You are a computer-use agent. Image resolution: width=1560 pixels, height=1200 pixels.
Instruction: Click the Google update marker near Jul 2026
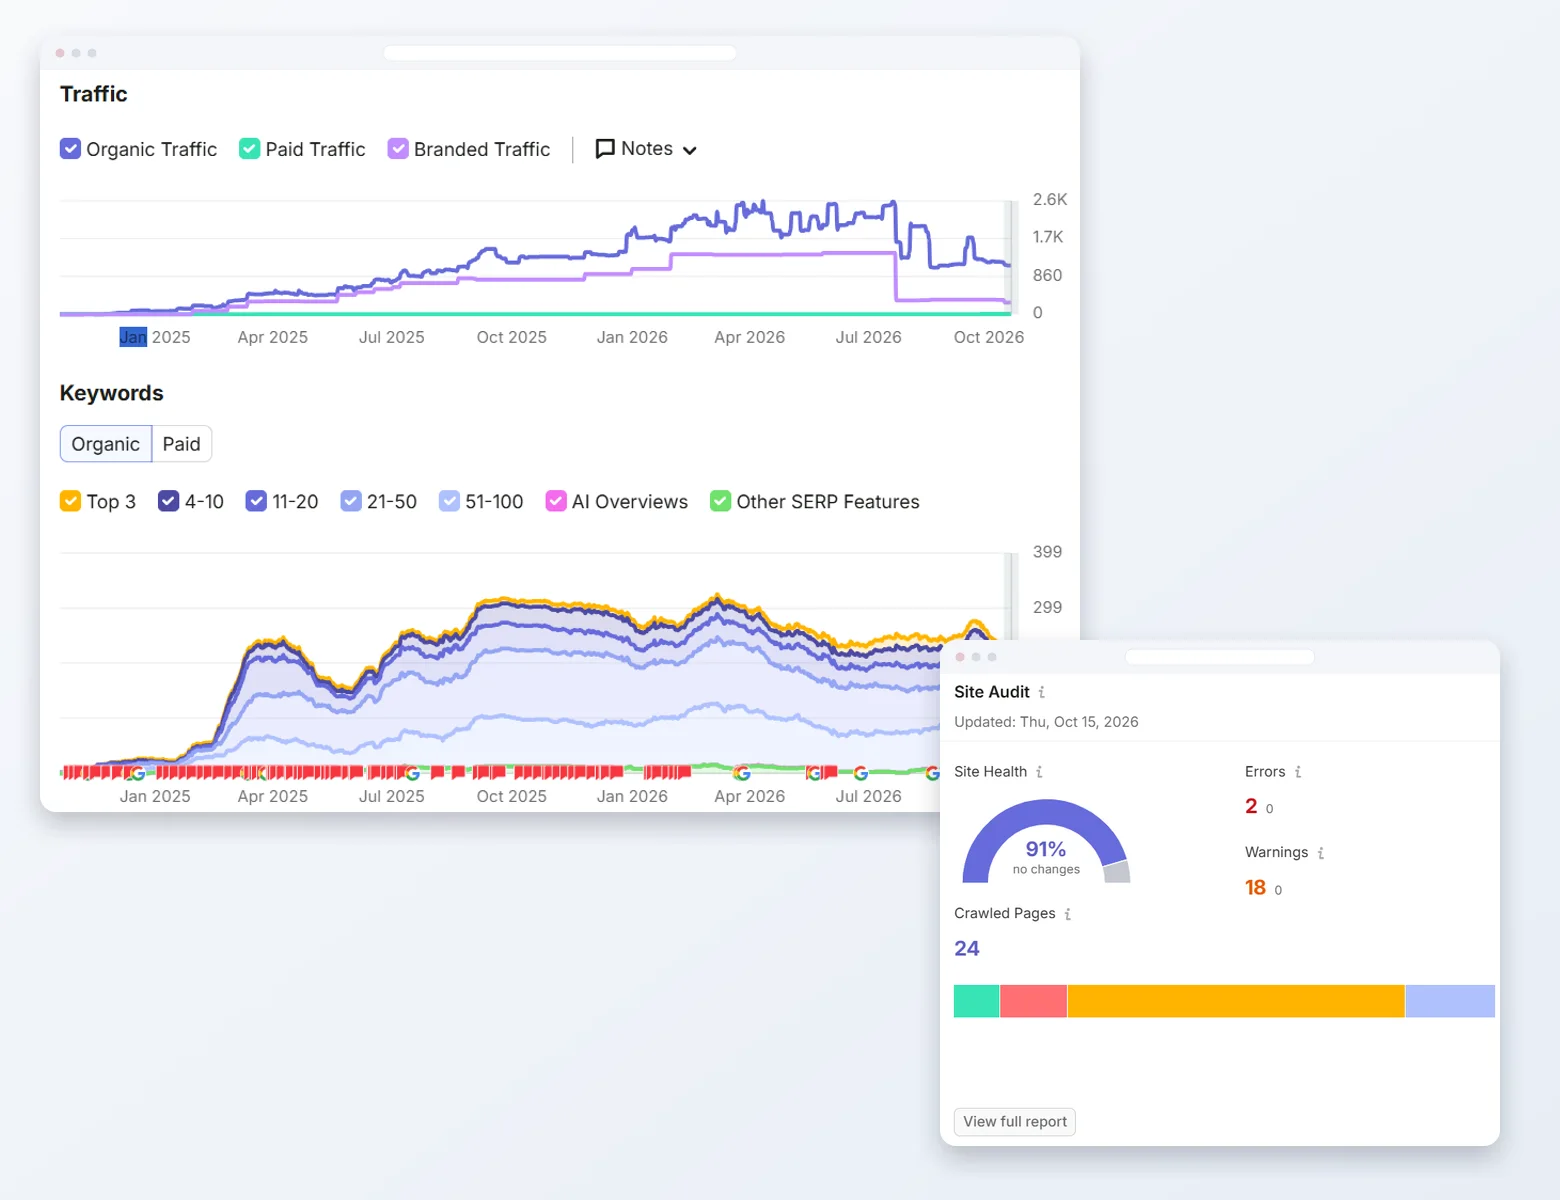pyautogui.click(x=861, y=773)
